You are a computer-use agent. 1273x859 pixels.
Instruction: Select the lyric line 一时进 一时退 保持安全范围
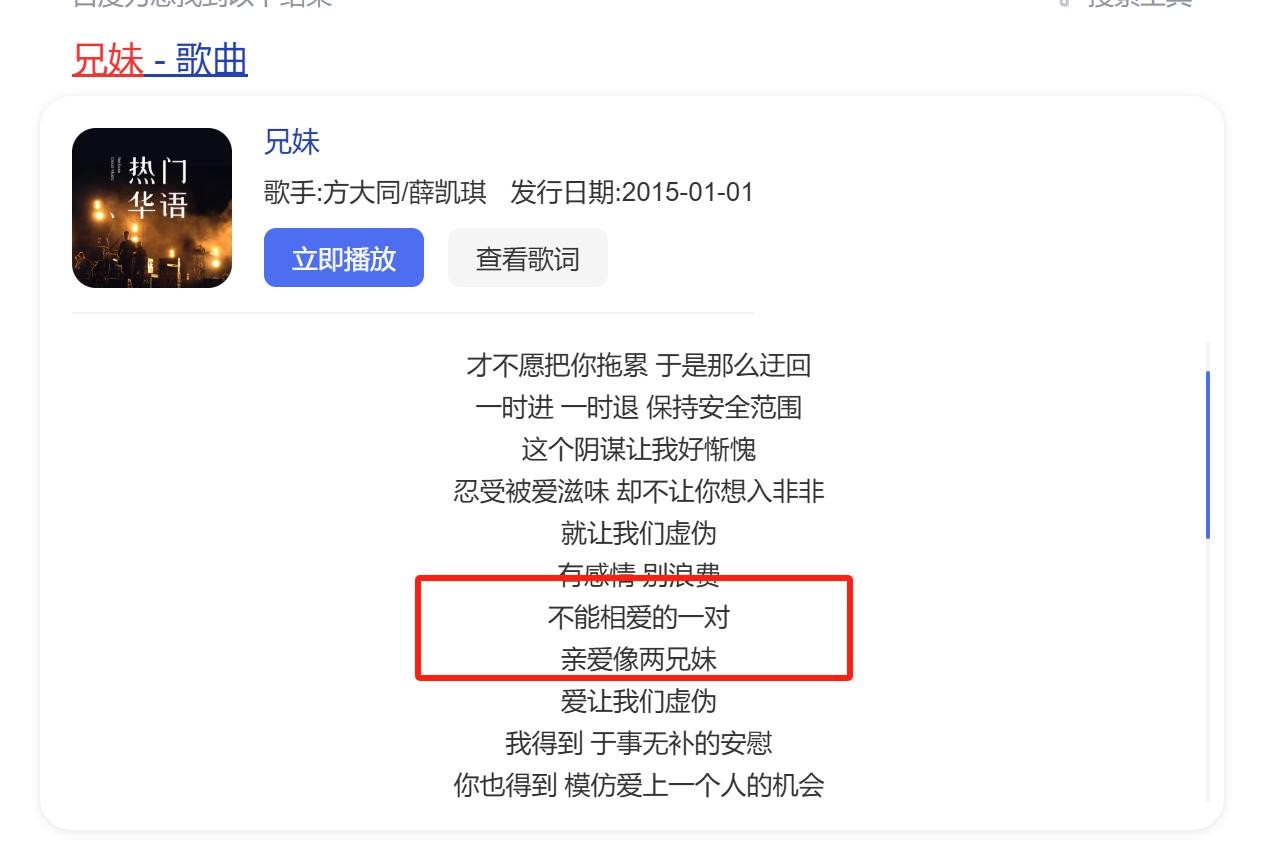(638, 407)
